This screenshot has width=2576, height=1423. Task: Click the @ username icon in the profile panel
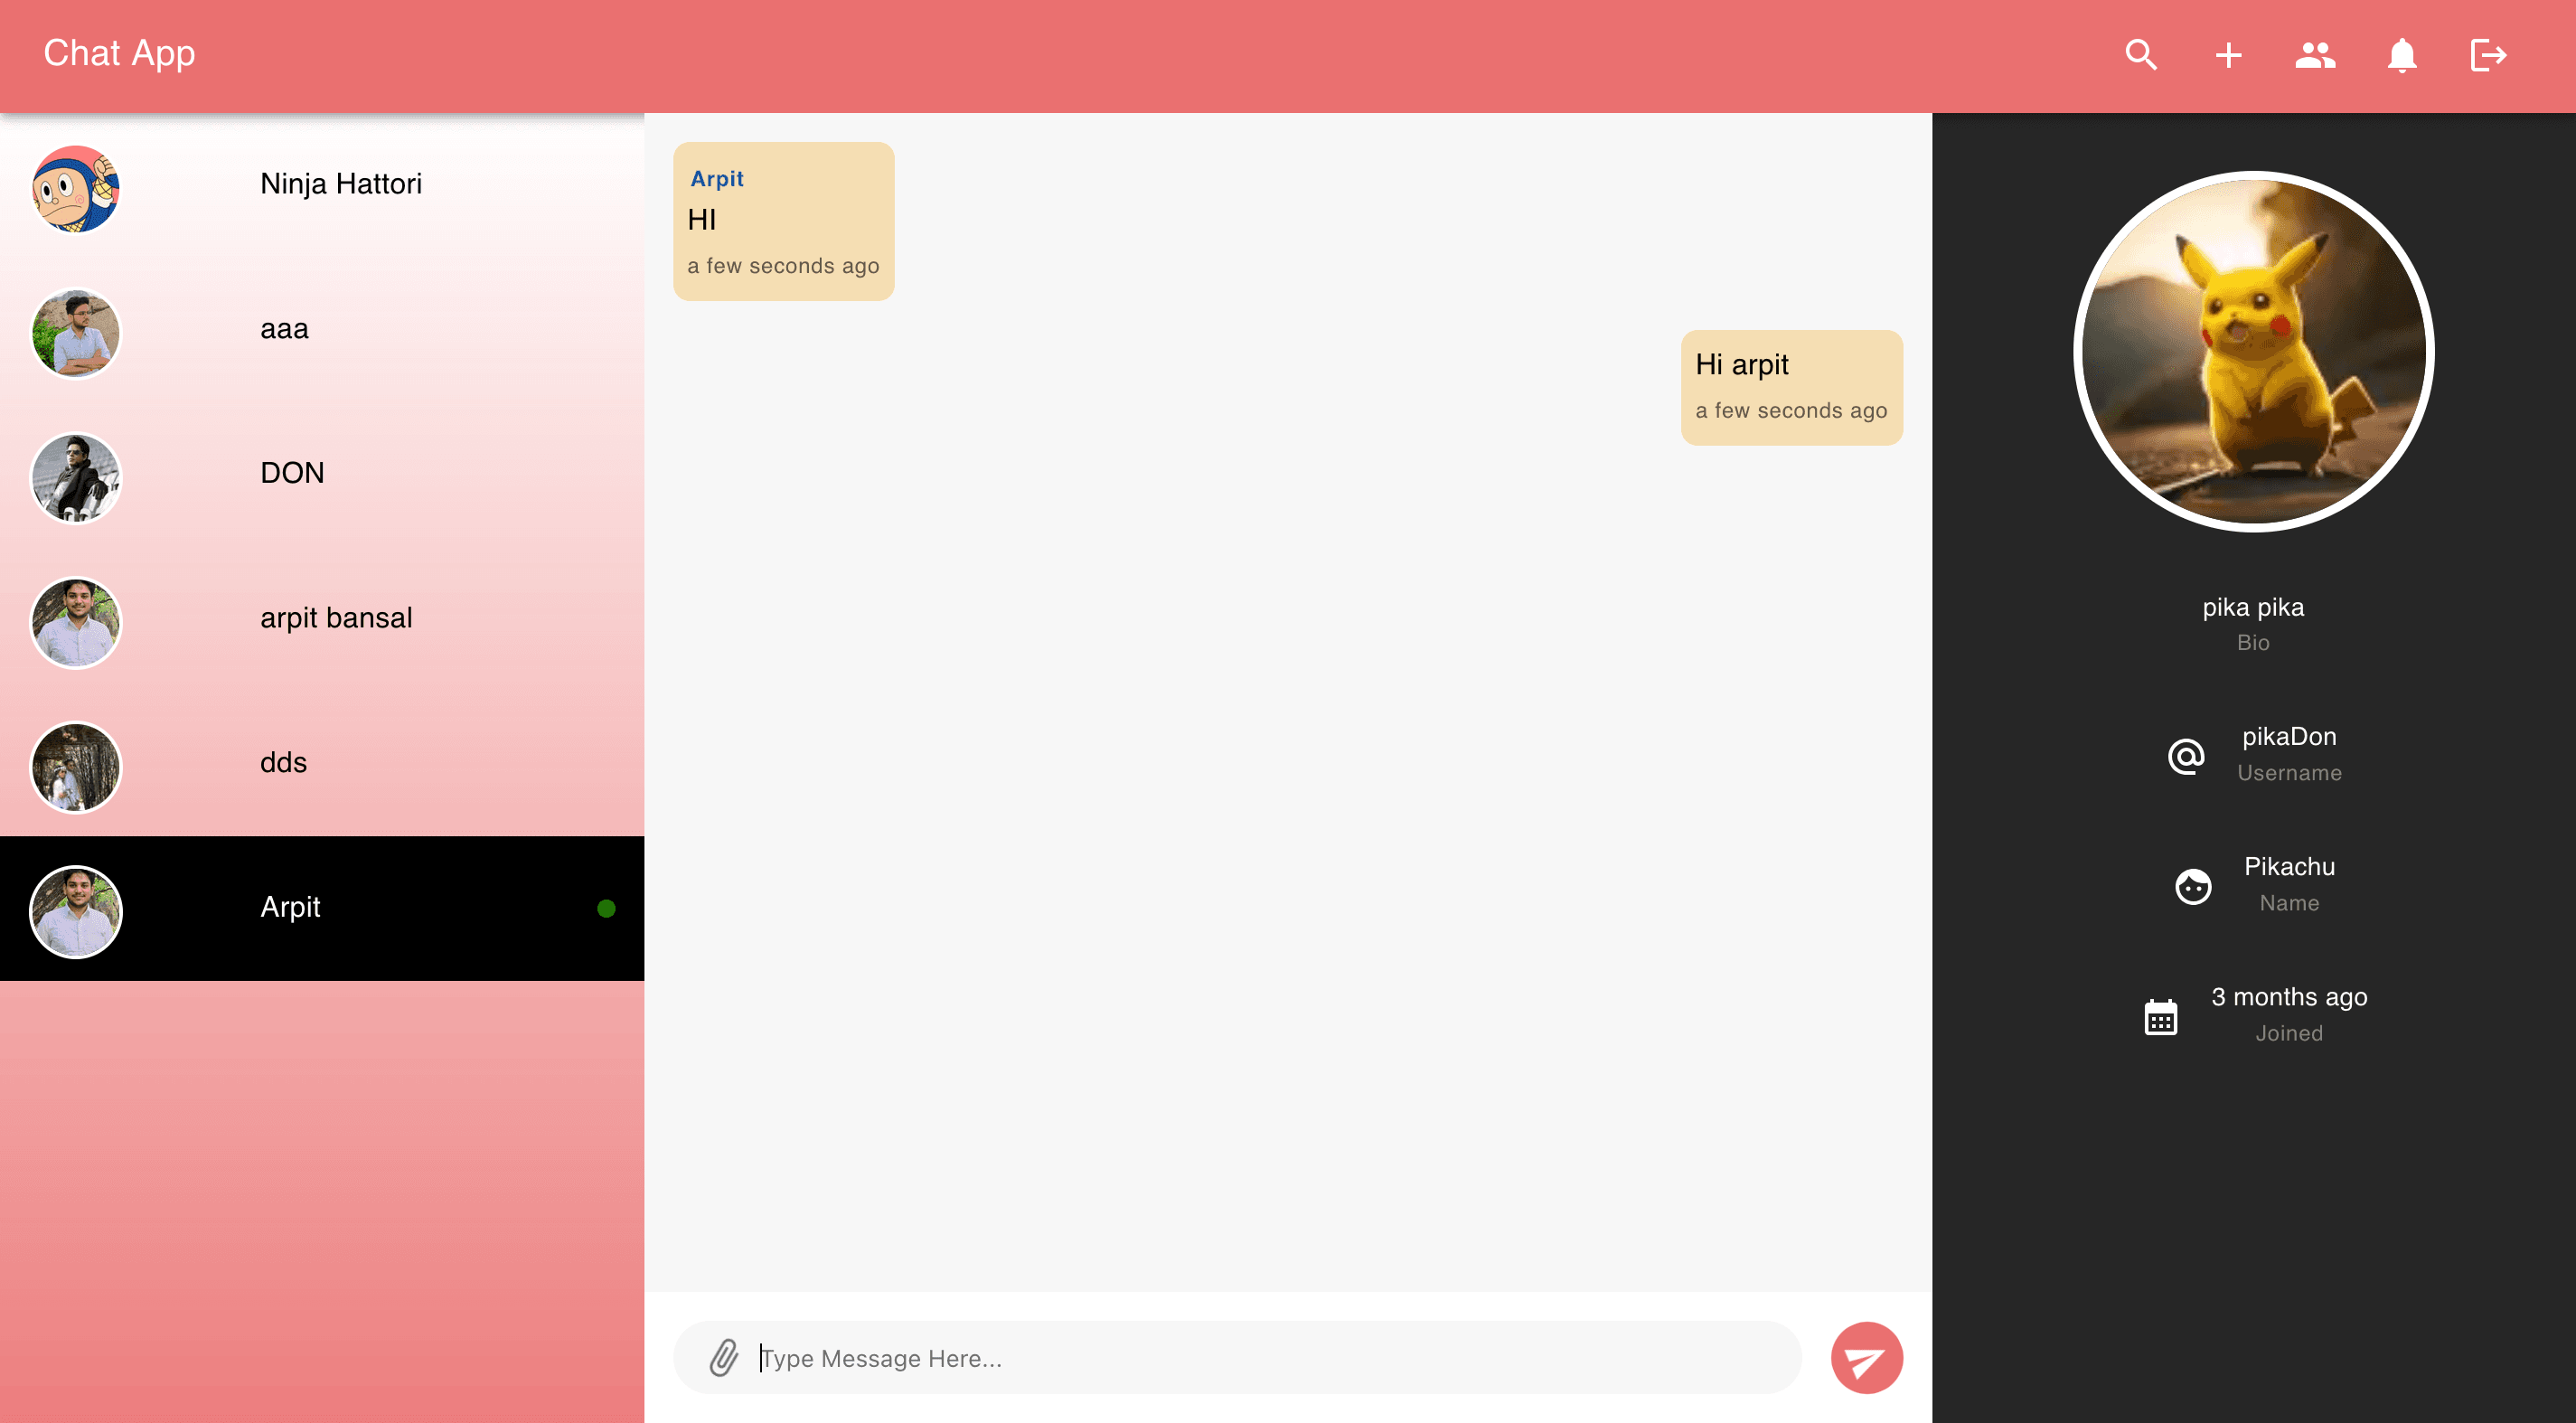click(x=2186, y=757)
